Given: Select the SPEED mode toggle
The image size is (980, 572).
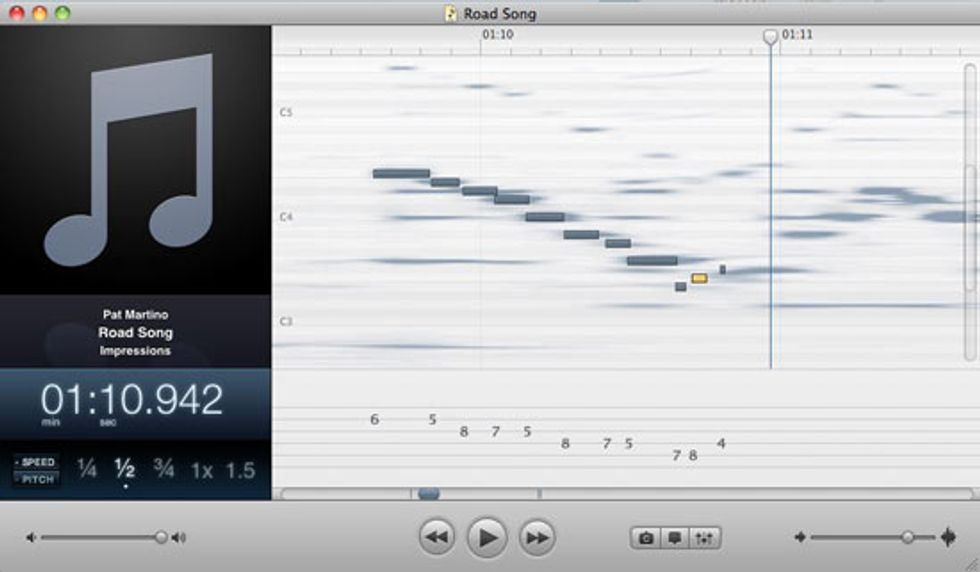Looking at the screenshot, I should click(x=37, y=462).
